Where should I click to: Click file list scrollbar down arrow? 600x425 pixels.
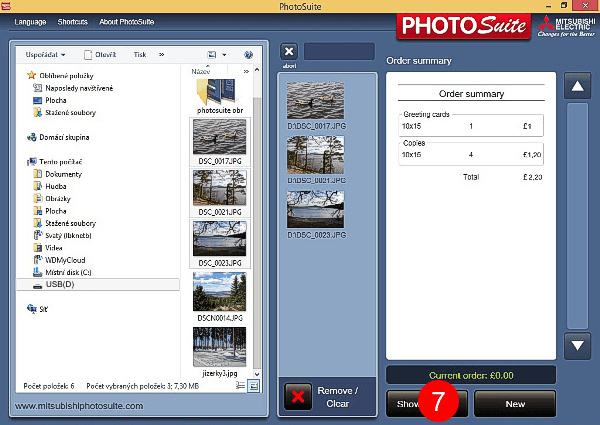click(x=257, y=374)
